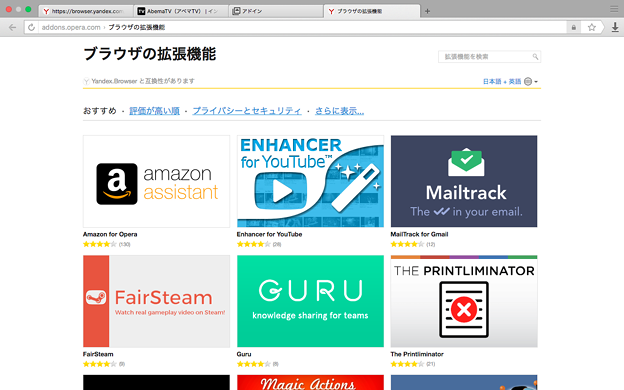This screenshot has height=390, width=624.
Task: Reload the page with refresh icon
Action: (31, 27)
